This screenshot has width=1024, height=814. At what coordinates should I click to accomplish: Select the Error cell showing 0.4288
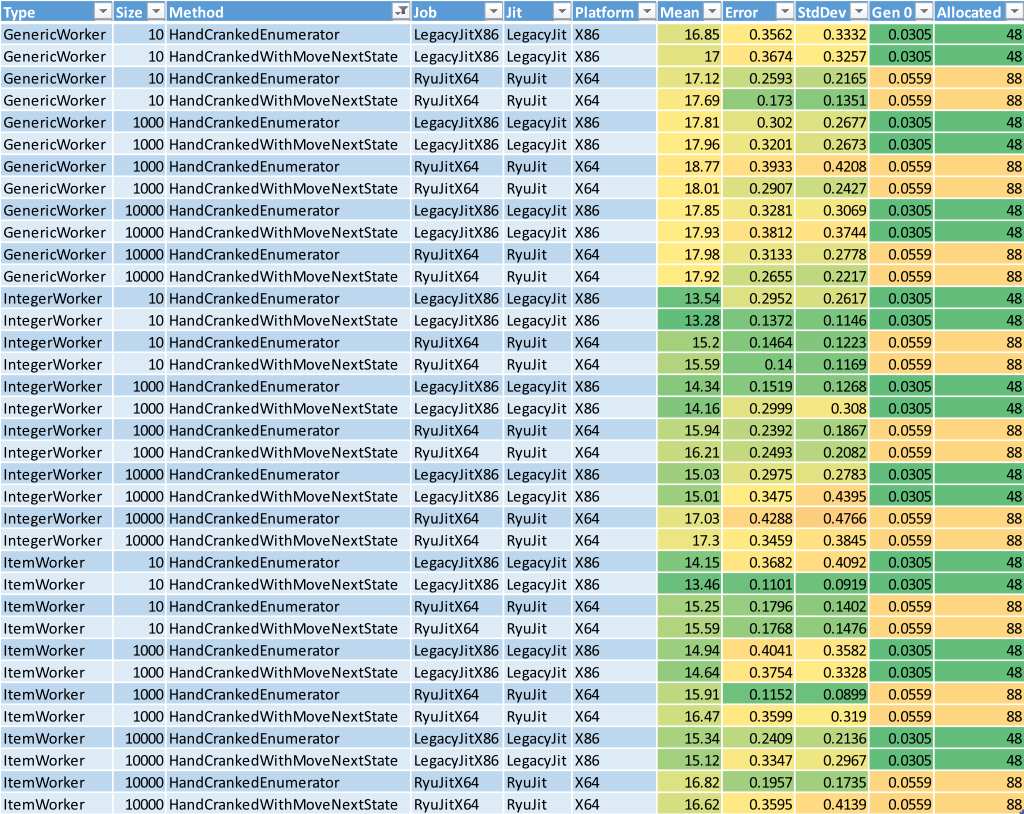coord(758,519)
